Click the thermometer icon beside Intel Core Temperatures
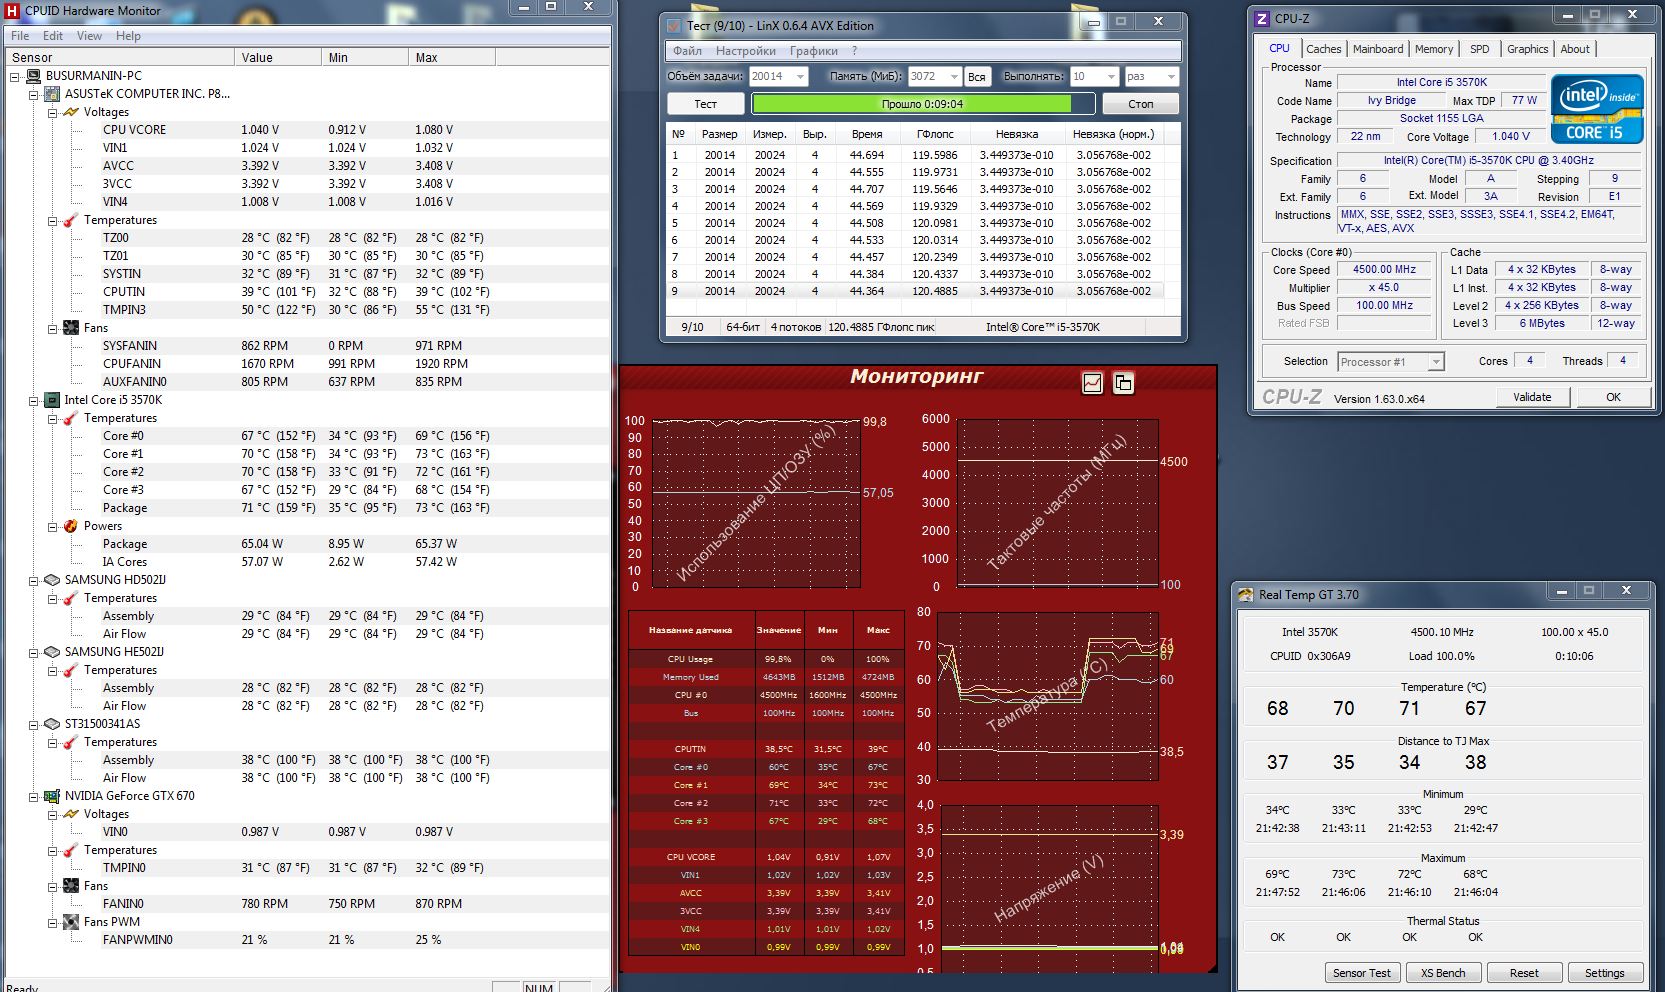Image resolution: width=1665 pixels, height=992 pixels. tap(71, 418)
